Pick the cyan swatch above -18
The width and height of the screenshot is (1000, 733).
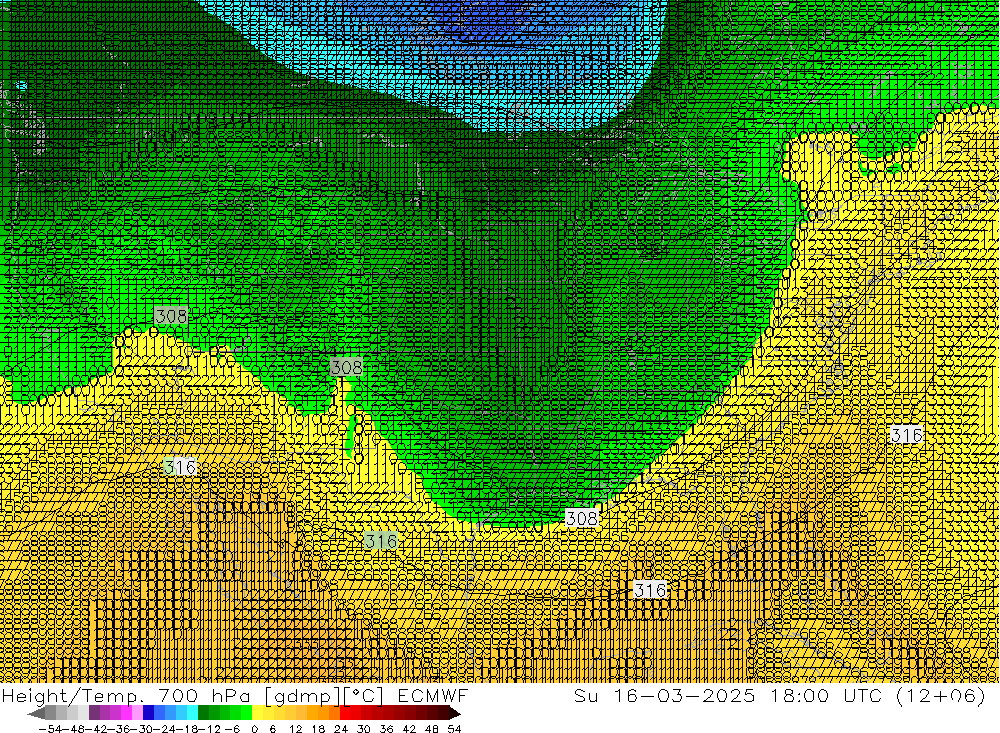pos(192,713)
